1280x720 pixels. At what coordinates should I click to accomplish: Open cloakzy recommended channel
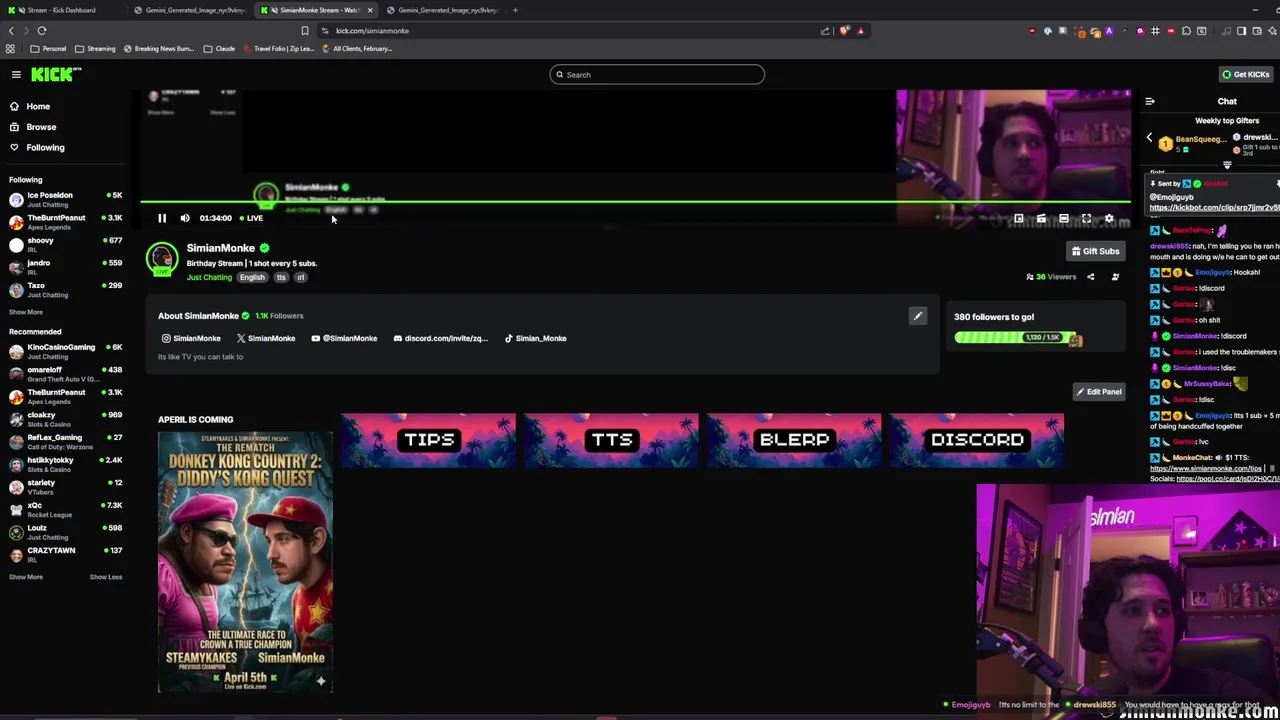pos(65,419)
